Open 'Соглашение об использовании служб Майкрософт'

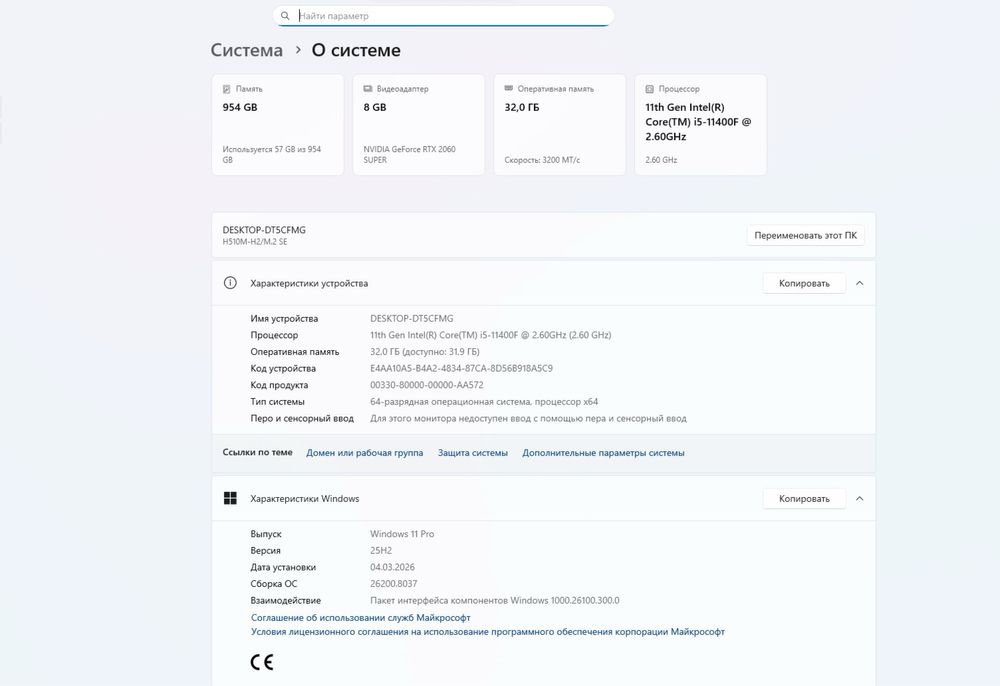tap(360, 618)
